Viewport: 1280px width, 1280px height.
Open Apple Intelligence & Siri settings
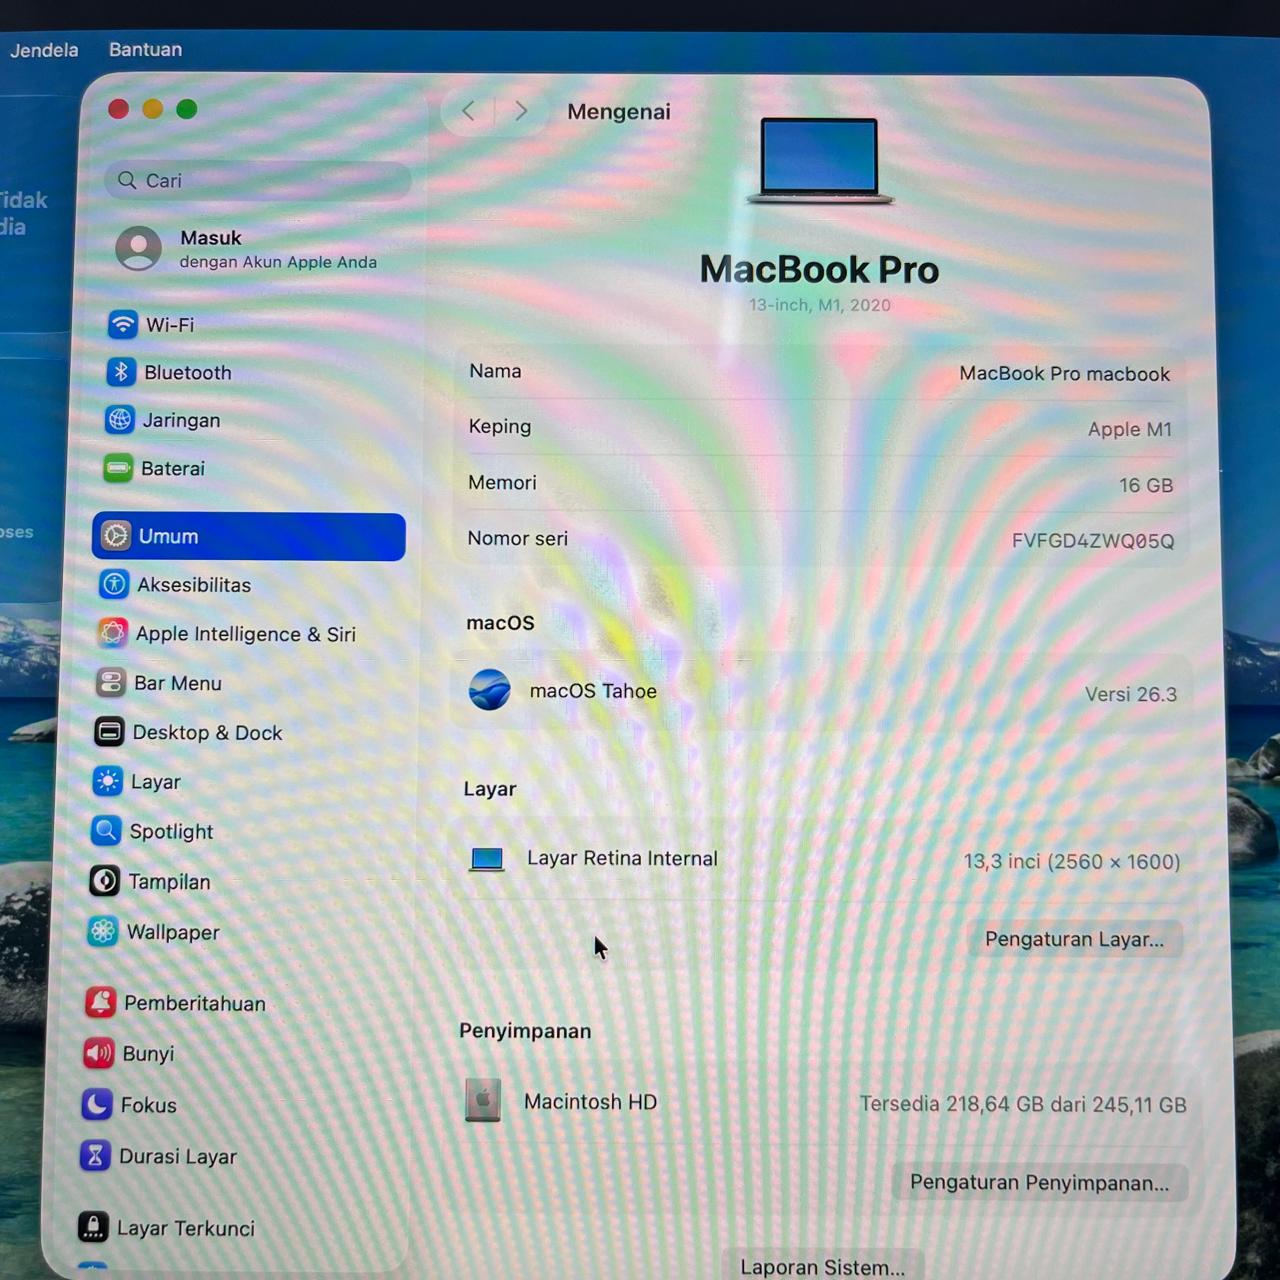pos(226,633)
